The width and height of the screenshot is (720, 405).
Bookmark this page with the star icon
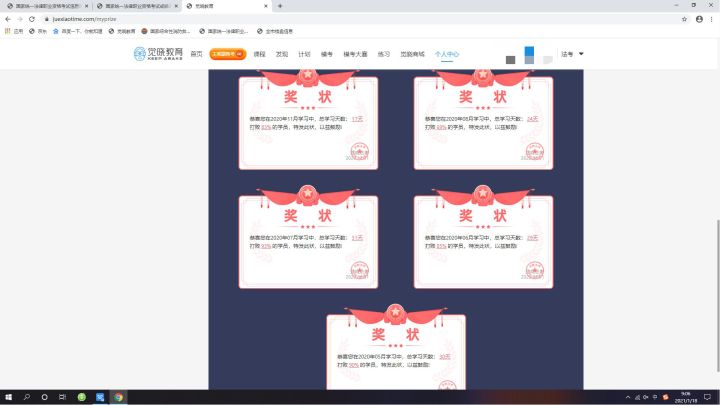pyautogui.click(x=684, y=19)
